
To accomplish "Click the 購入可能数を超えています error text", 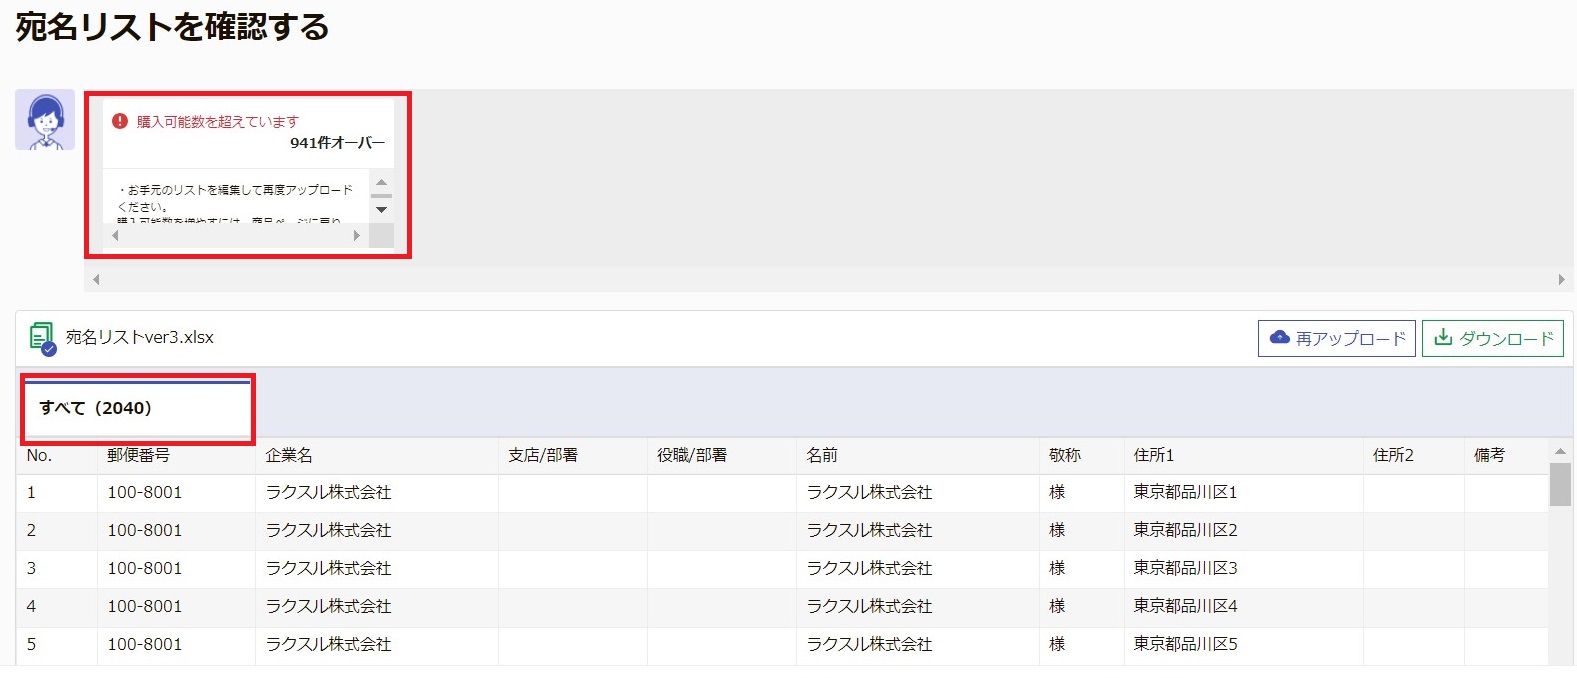I will [x=218, y=122].
